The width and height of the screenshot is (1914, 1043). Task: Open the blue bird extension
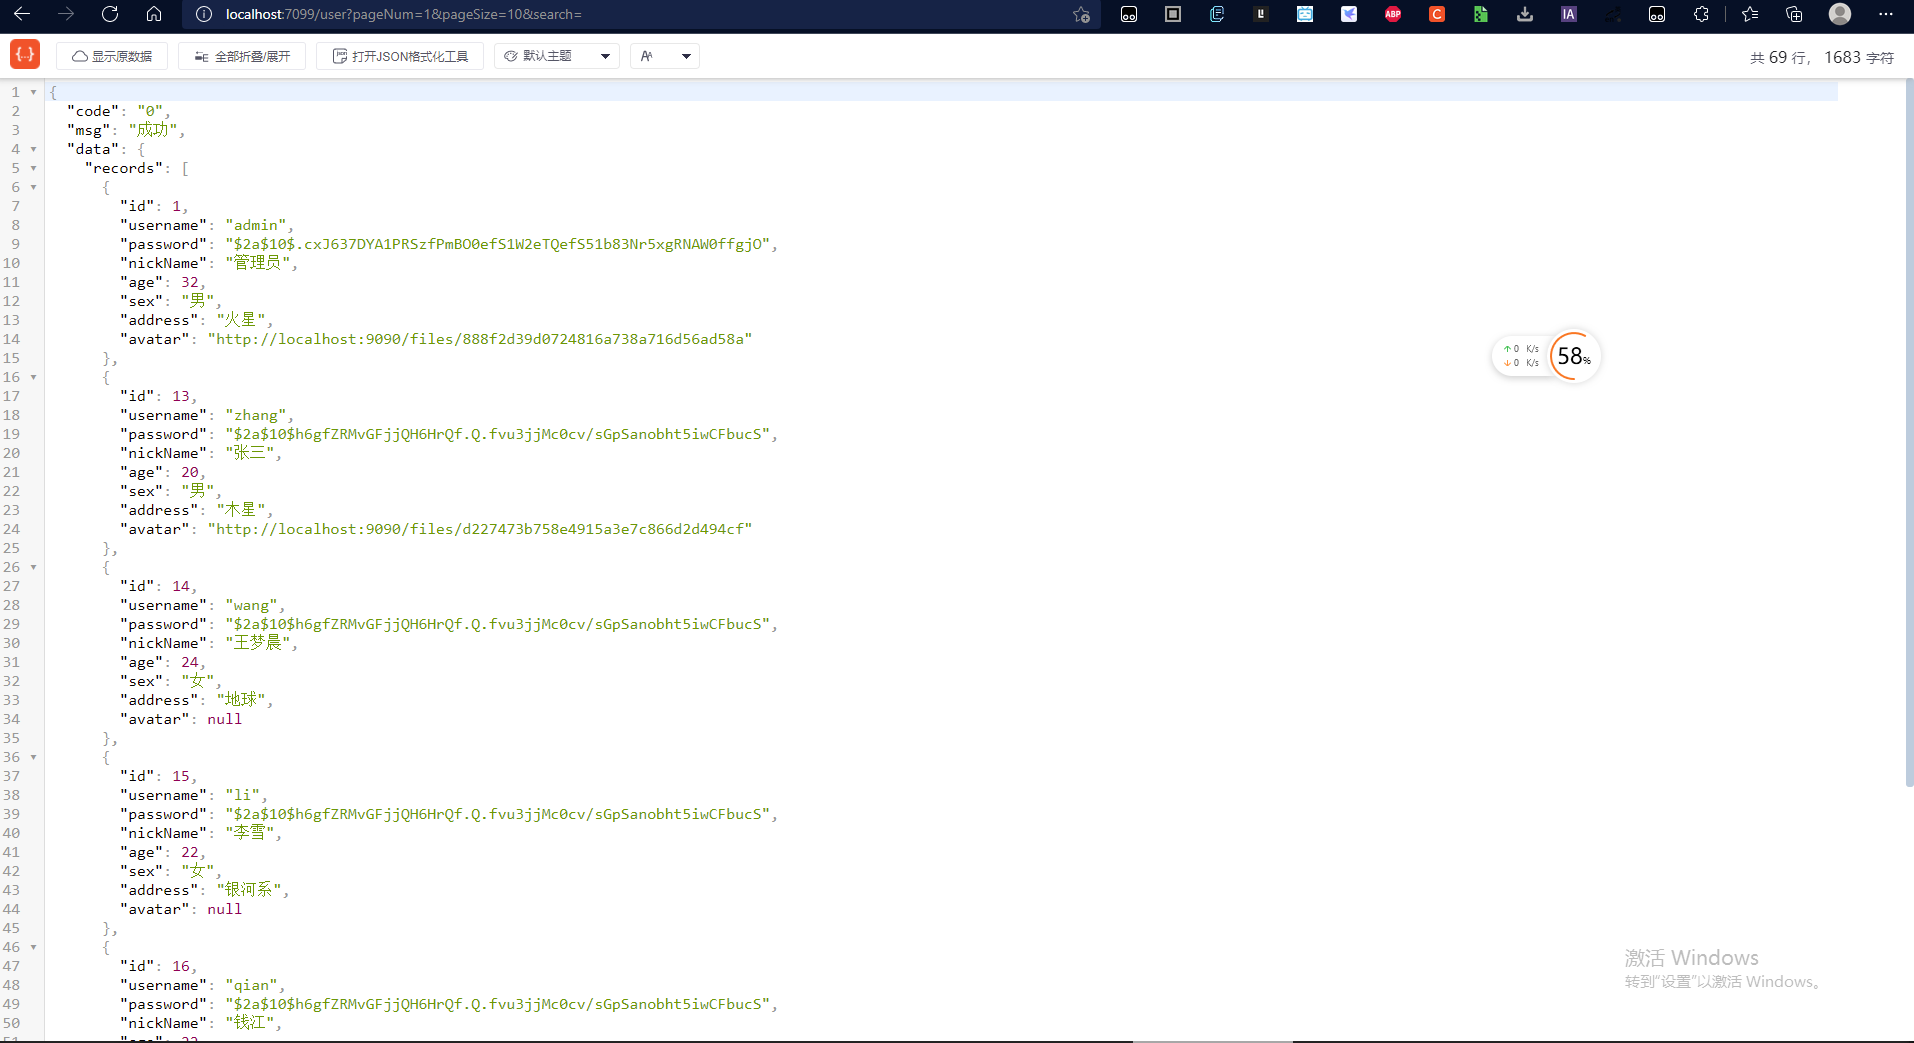coord(1349,14)
